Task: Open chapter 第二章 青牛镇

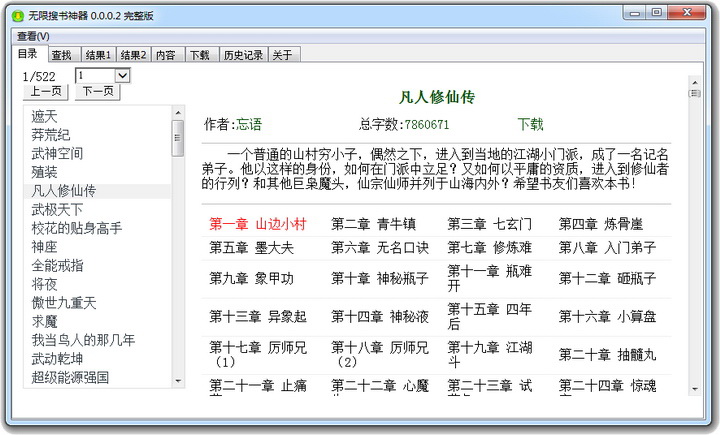Action: tap(373, 224)
